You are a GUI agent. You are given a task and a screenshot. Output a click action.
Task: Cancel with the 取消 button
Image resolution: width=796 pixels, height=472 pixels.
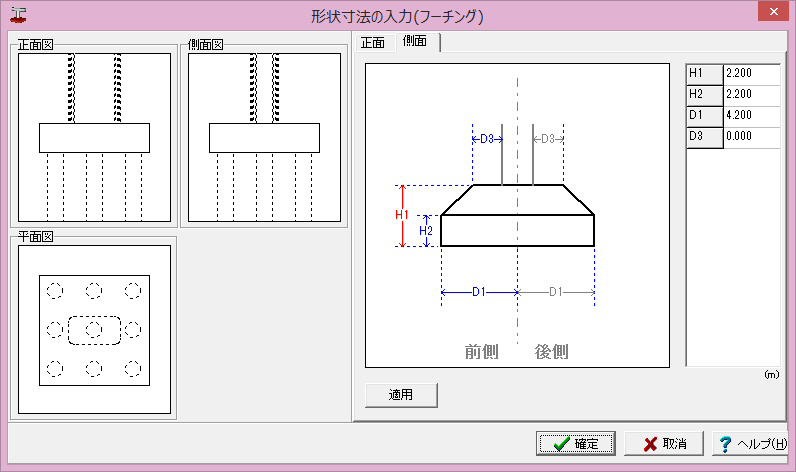(x=664, y=444)
